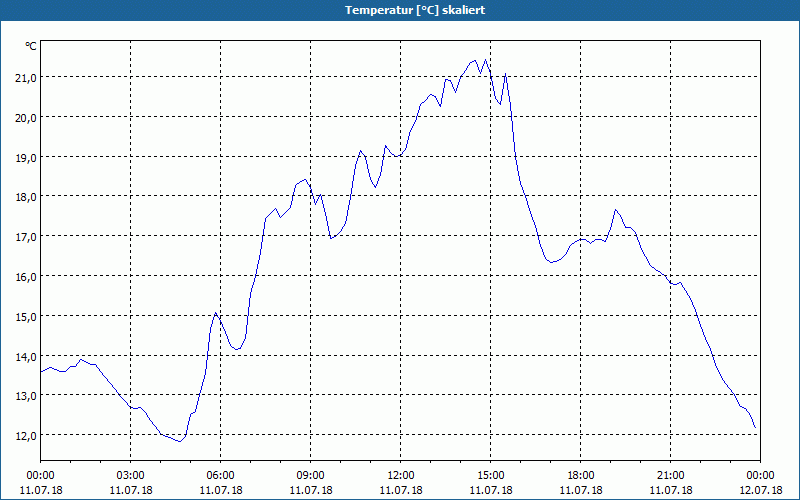Viewport: 800px width, 500px height.
Task: Select the 17,0 y-axis value
Action: pyautogui.click(x=26, y=237)
